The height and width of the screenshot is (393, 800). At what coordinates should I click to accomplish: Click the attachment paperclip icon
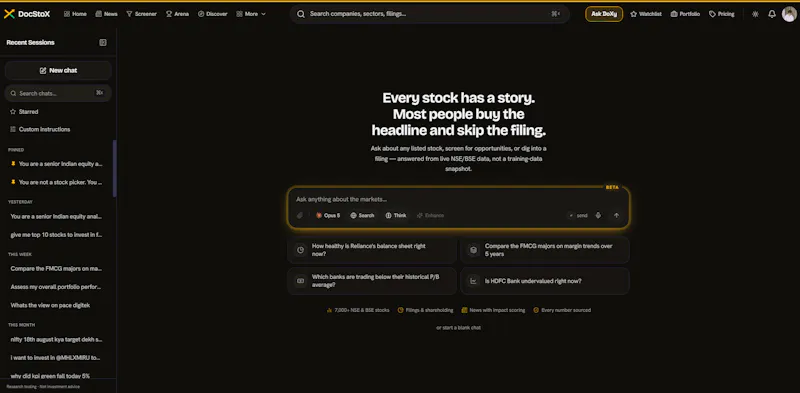pos(300,215)
